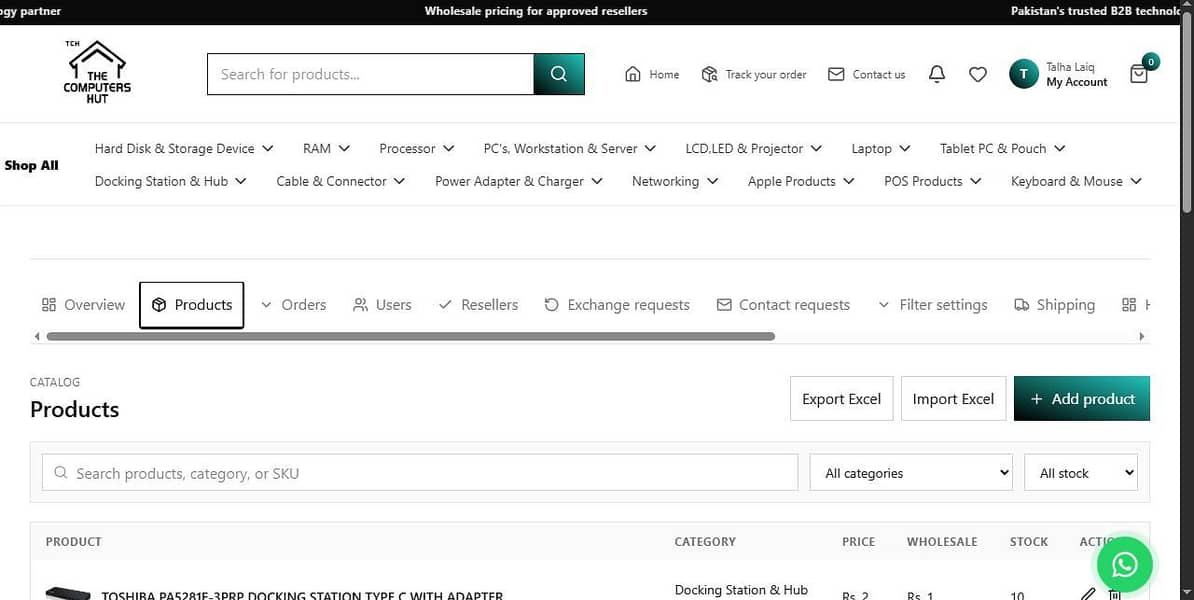Click the edit pencil icon for Toshiba product

(x=1089, y=595)
